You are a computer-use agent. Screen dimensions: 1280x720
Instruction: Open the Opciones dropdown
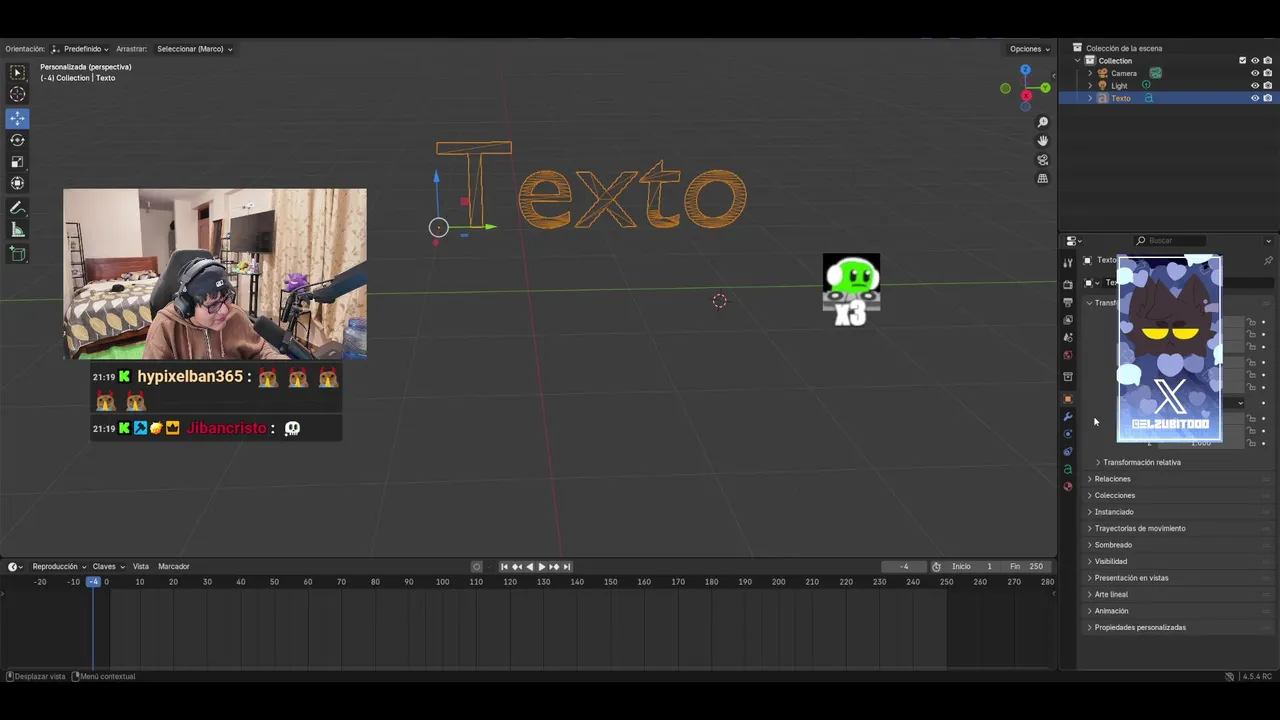pyautogui.click(x=1030, y=49)
